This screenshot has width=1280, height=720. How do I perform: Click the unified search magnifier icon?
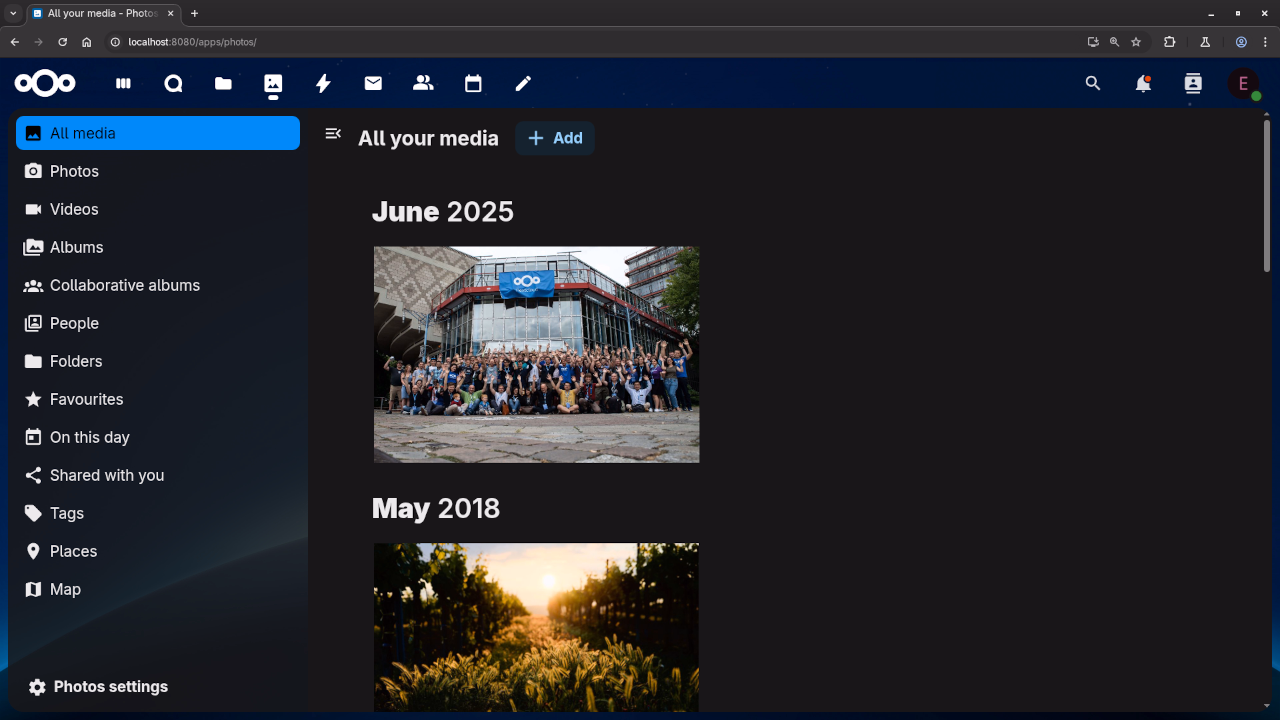1093,84
